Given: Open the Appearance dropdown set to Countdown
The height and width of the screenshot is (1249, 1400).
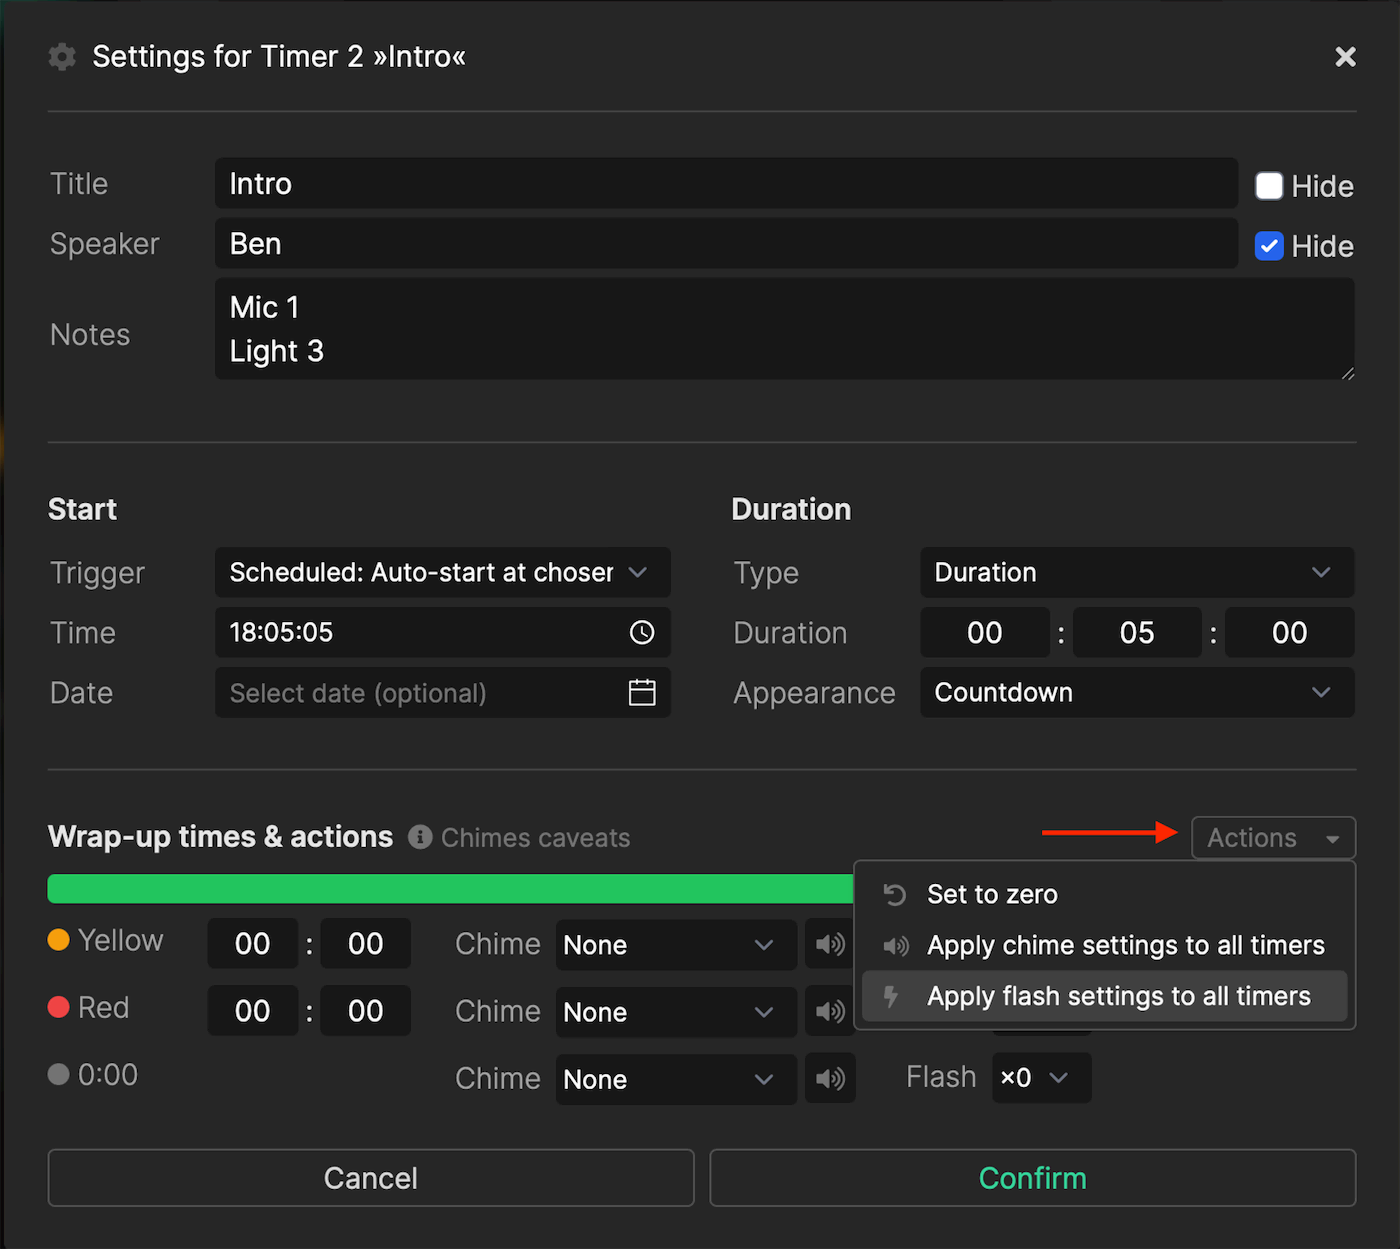Looking at the screenshot, I should pyautogui.click(x=1136, y=692).
